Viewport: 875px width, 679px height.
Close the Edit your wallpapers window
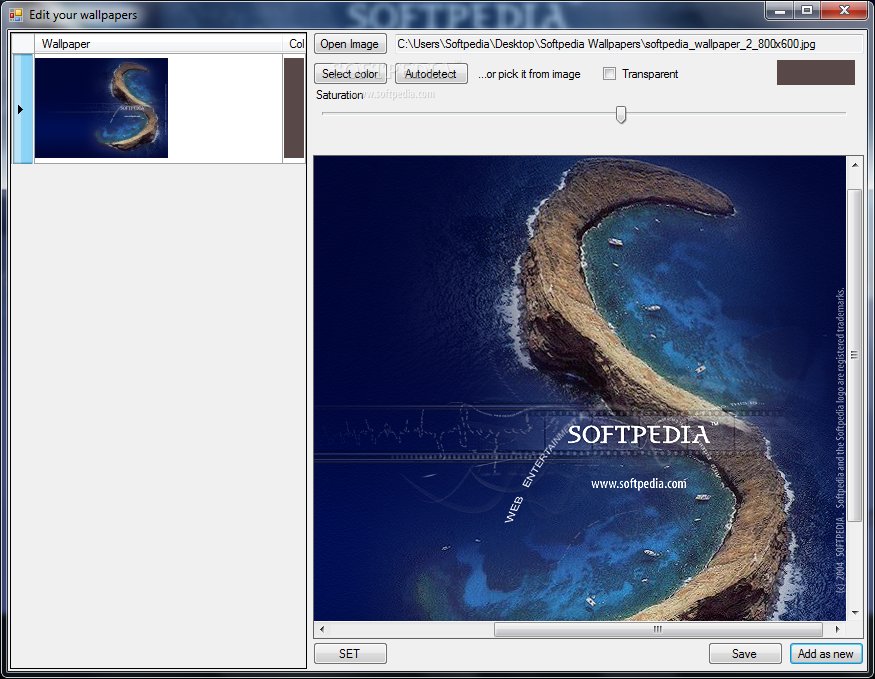pos(844,11)
